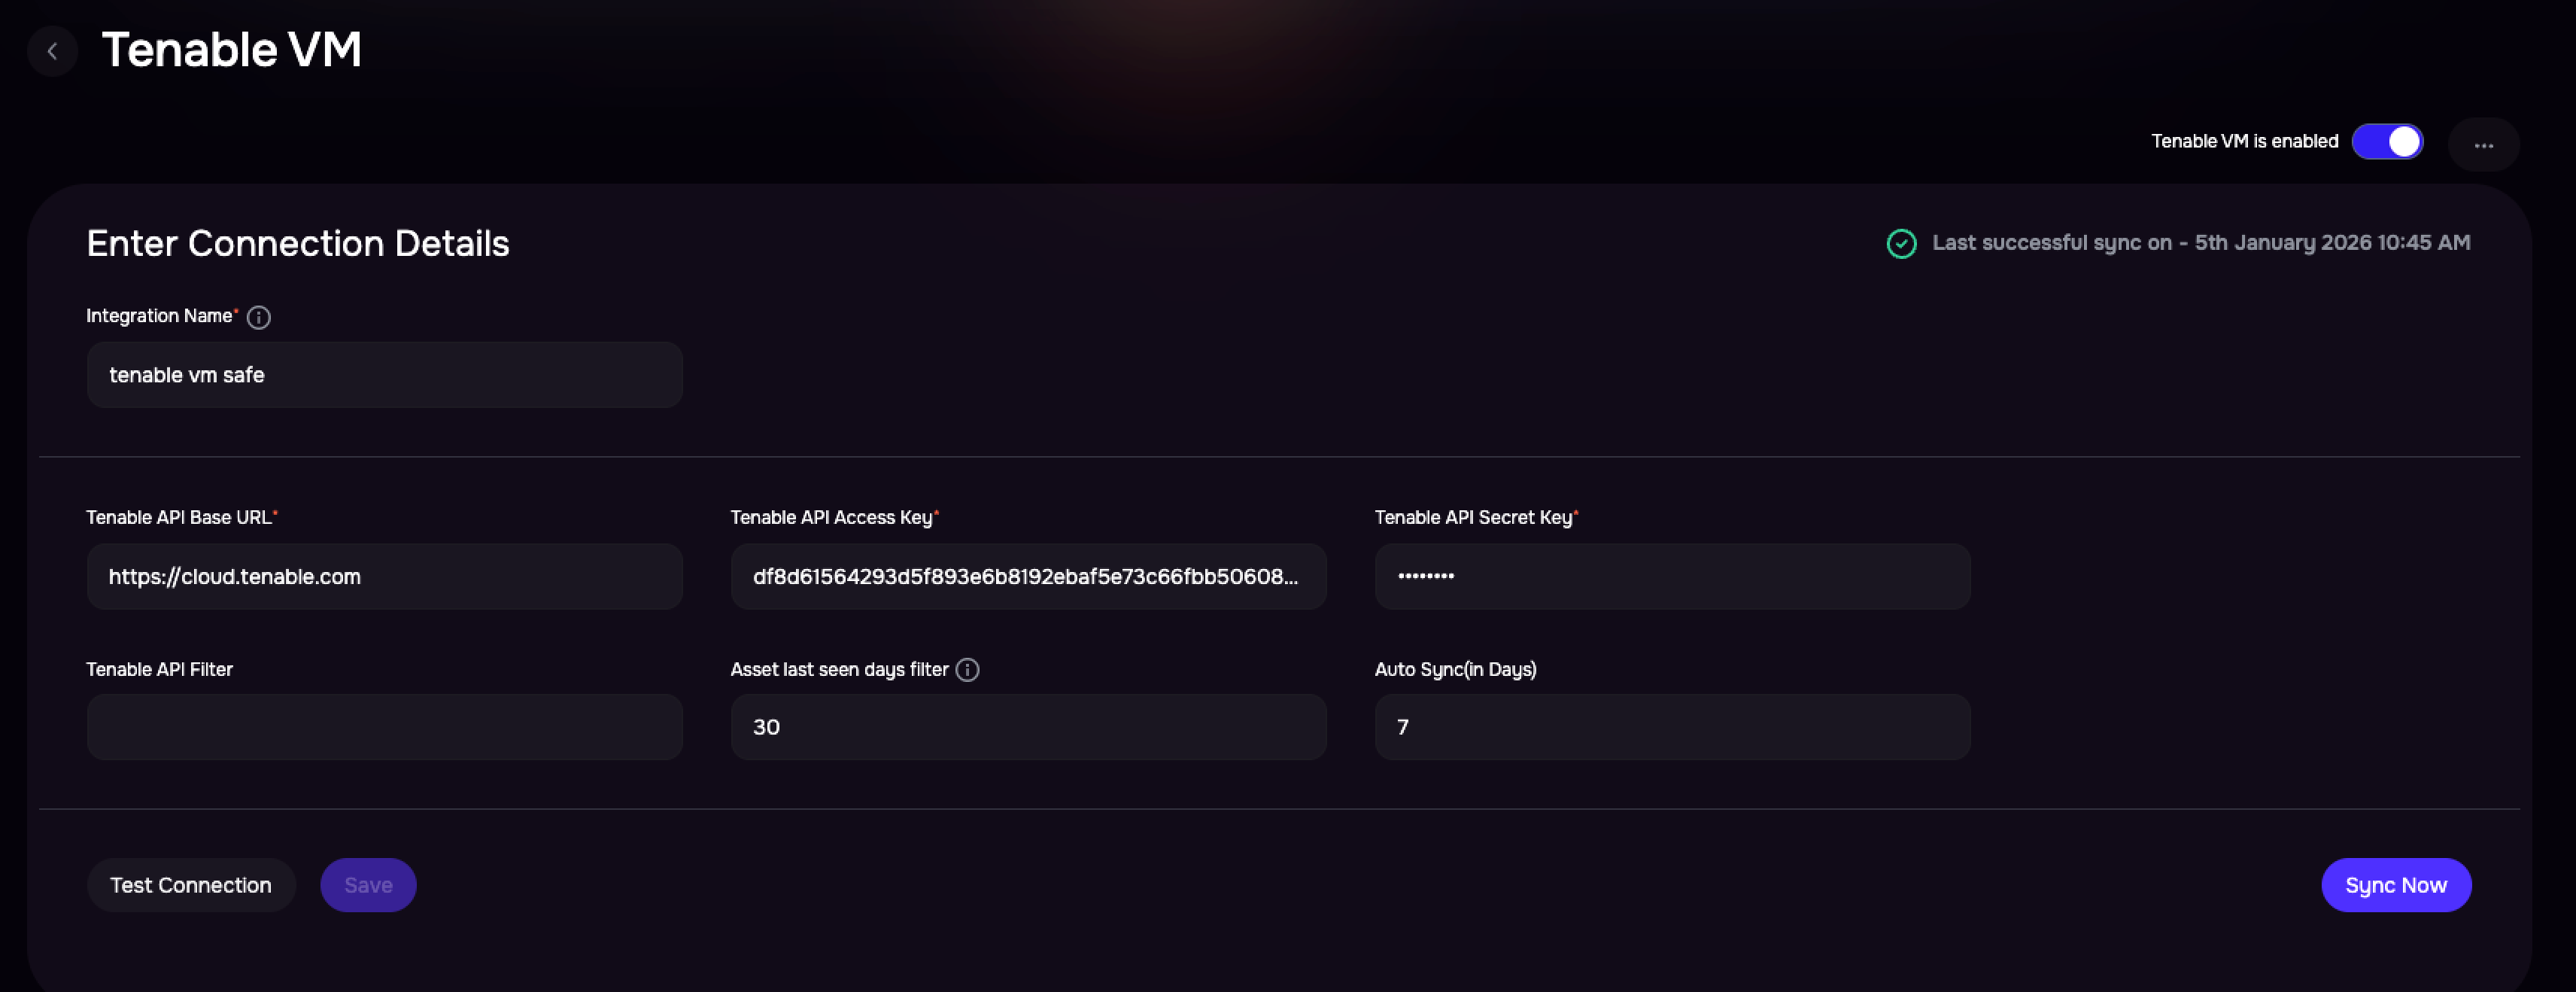Image resolution: width=2576 pixels, height=992 pixels.
Task: Click the Asset last seen days field showing 30
Action: coord(1028,727)
